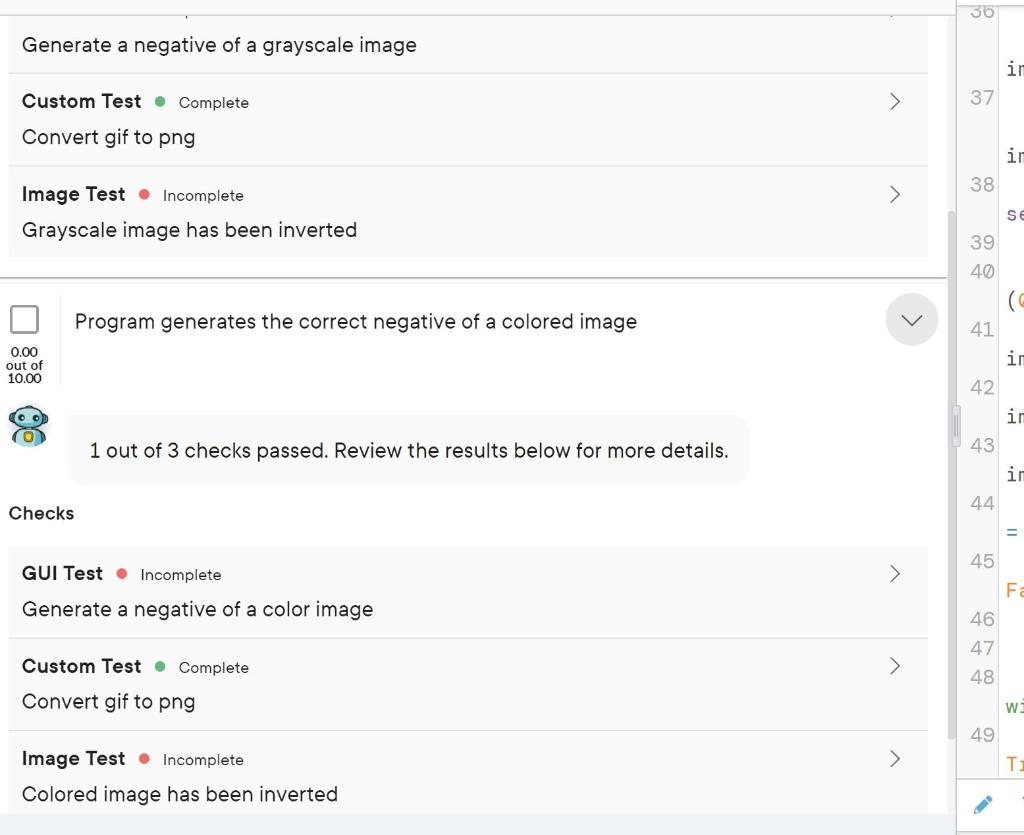Open Grayscale image inverted test chevron
This screenshot has width=1024, height=835.
895,195
